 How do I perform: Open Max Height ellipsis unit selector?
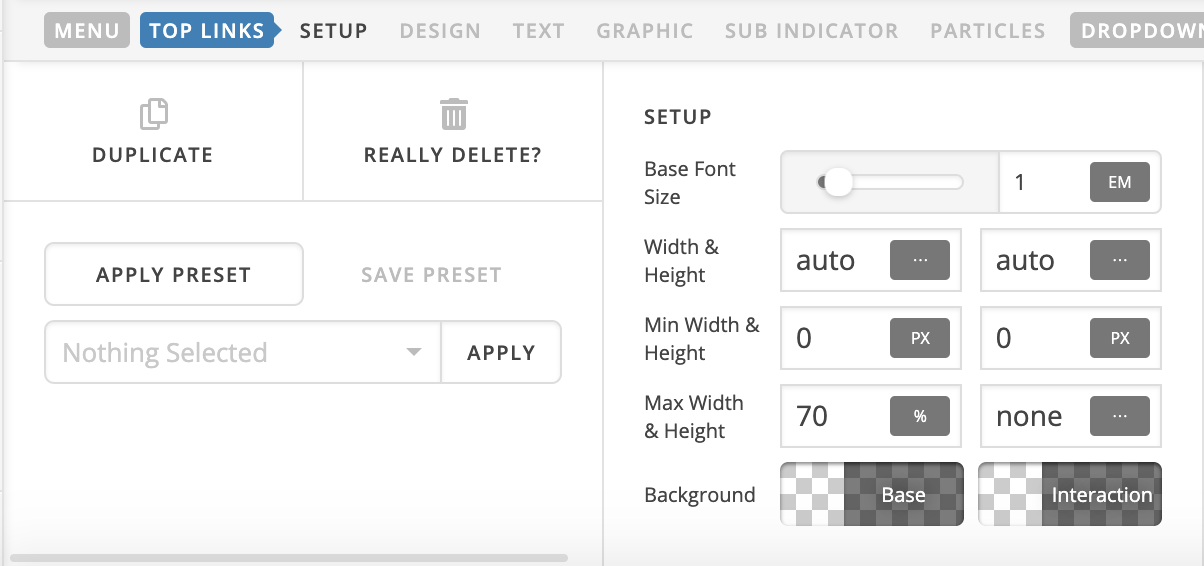click(x=1120, y=417)
